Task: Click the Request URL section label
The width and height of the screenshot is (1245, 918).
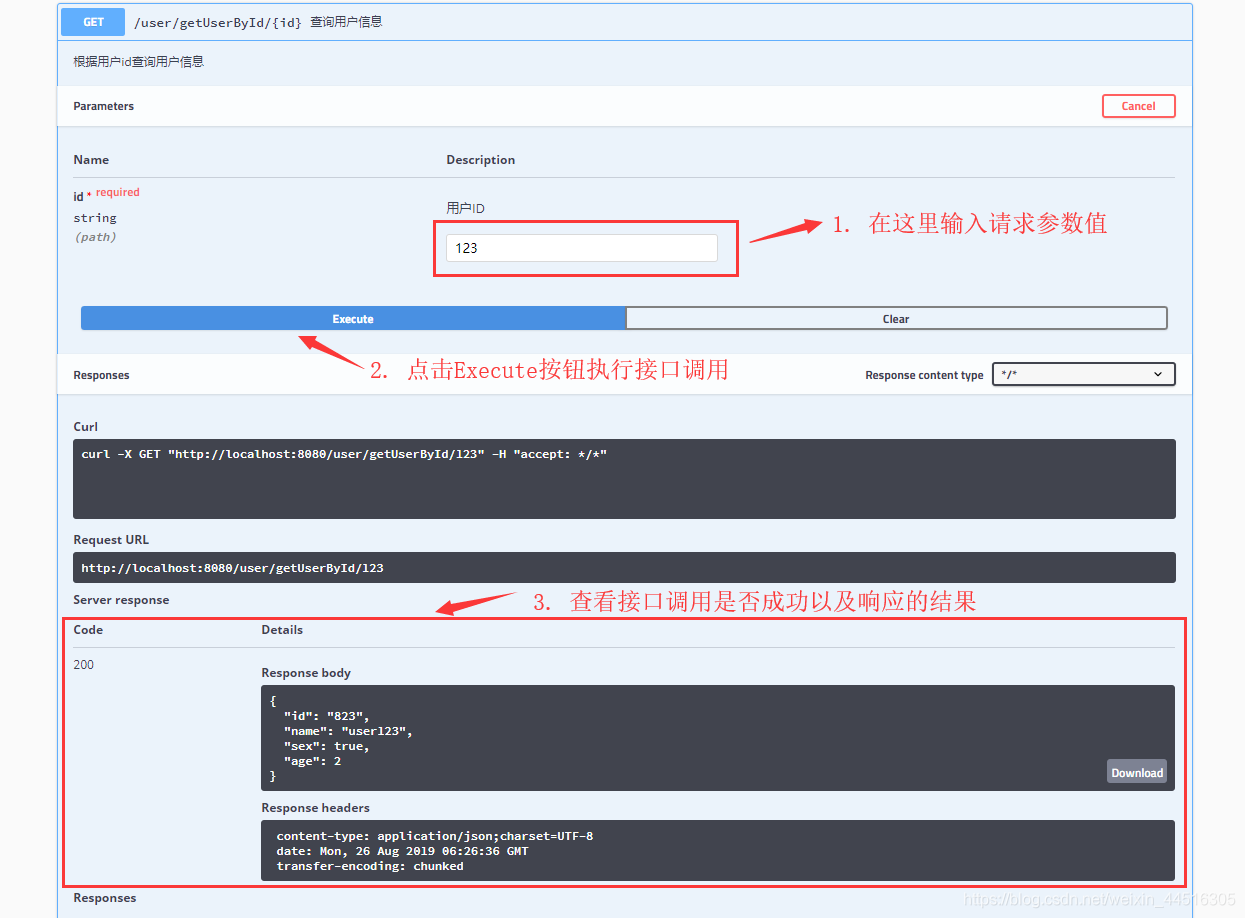Action: 111,540
